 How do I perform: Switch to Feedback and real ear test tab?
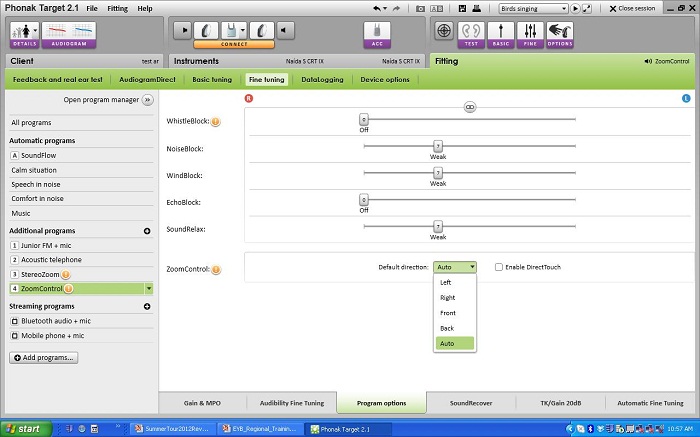58,79
